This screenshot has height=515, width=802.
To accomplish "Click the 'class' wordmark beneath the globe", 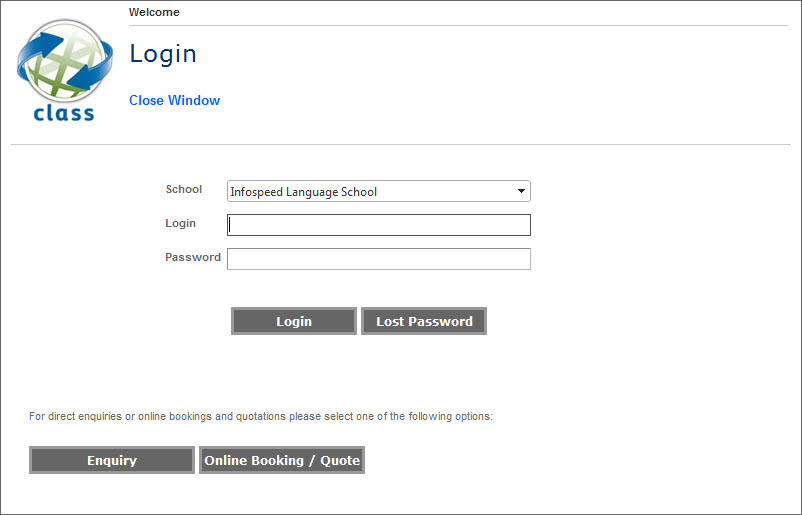I will (64, 113).
